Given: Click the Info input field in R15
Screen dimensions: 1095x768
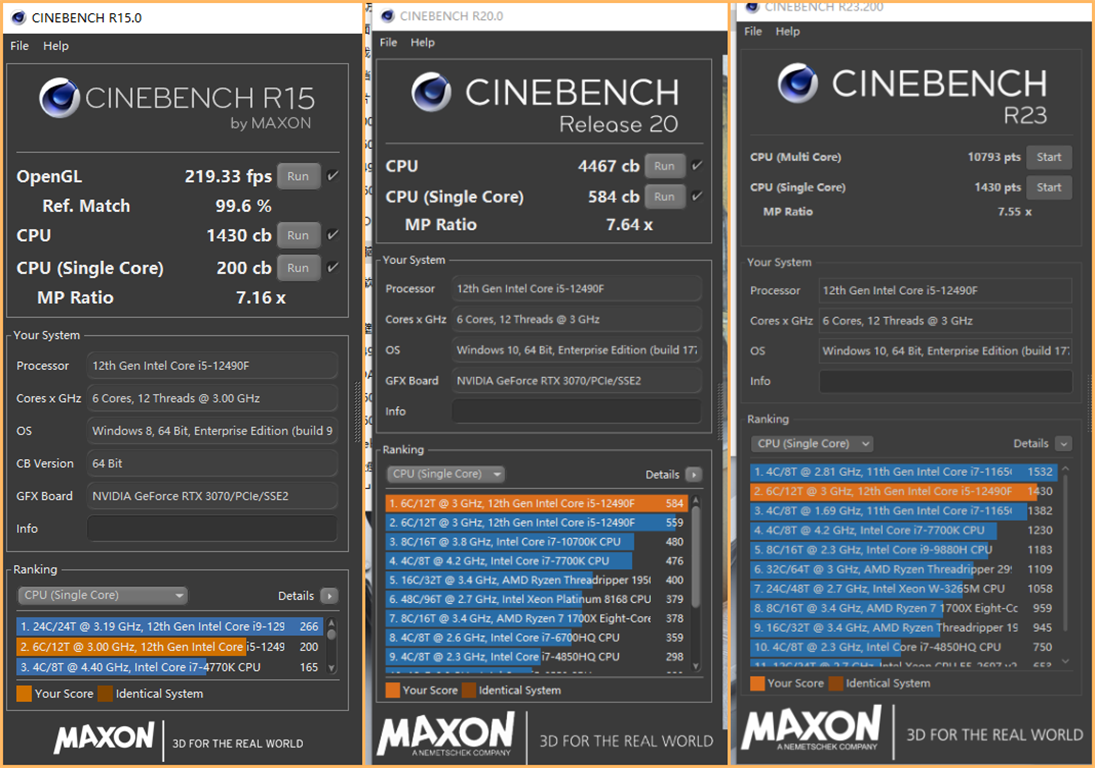Looking at the screenshot, I should 212,529.
